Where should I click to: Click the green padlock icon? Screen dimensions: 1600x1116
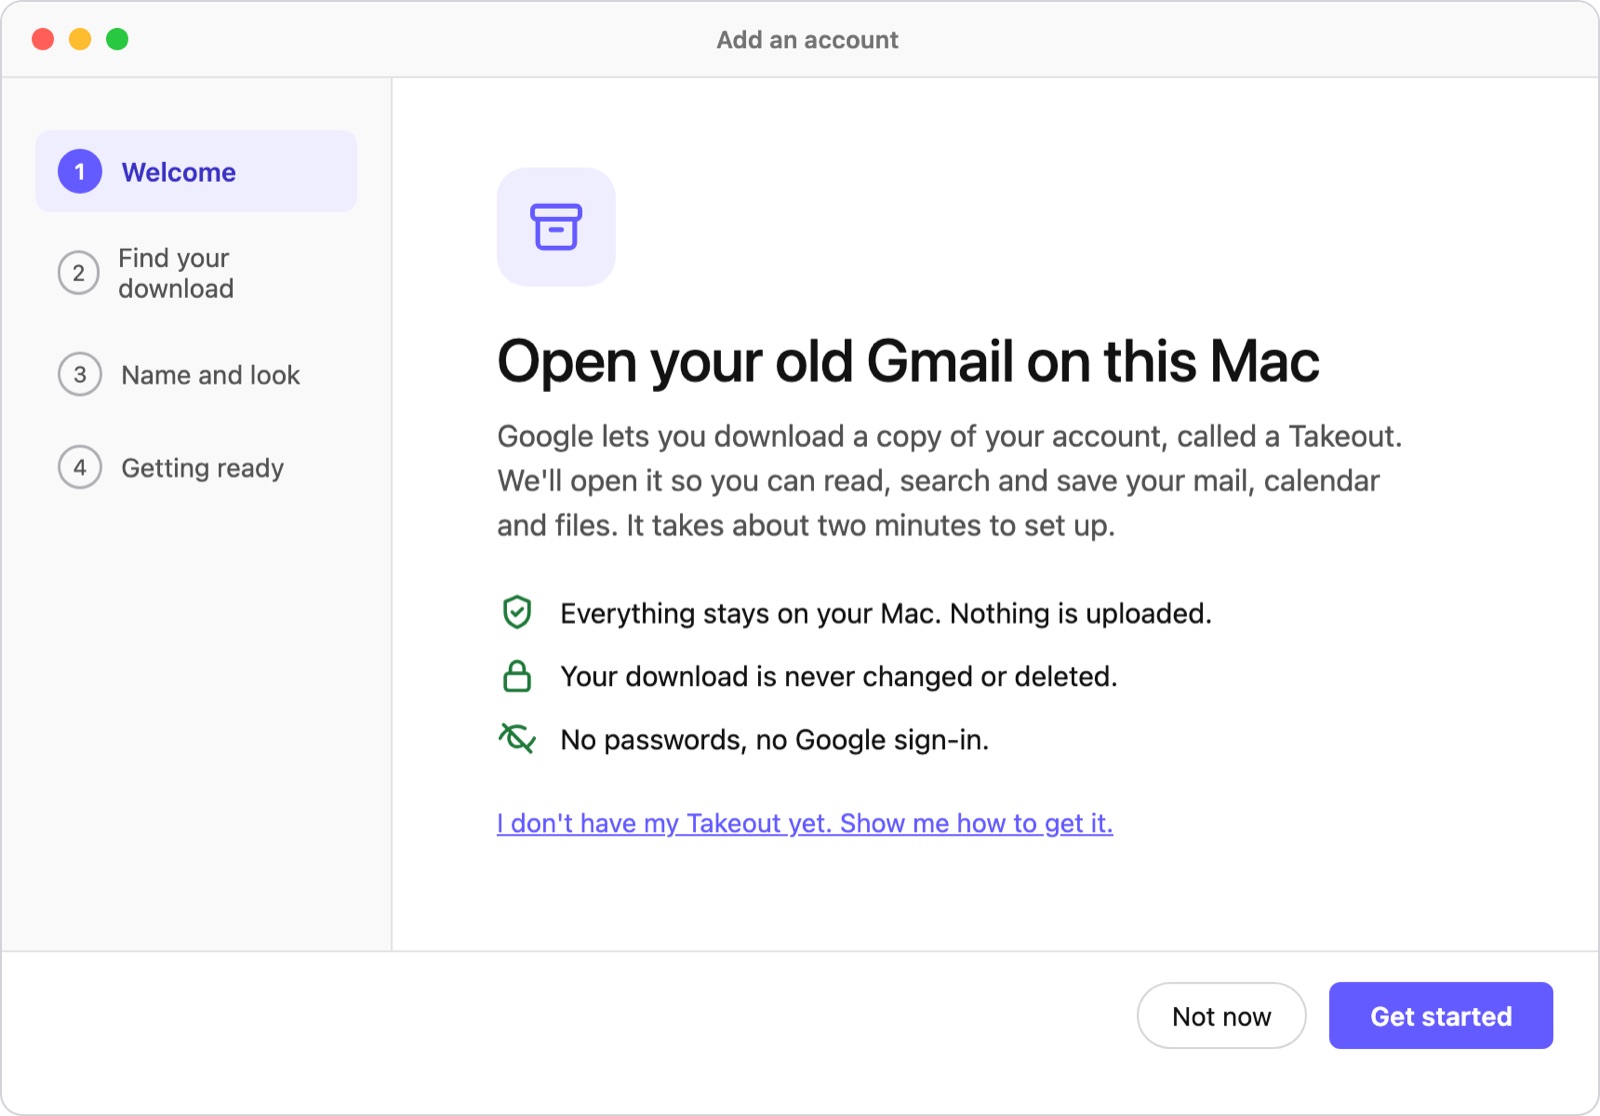[x=517, y=676]
